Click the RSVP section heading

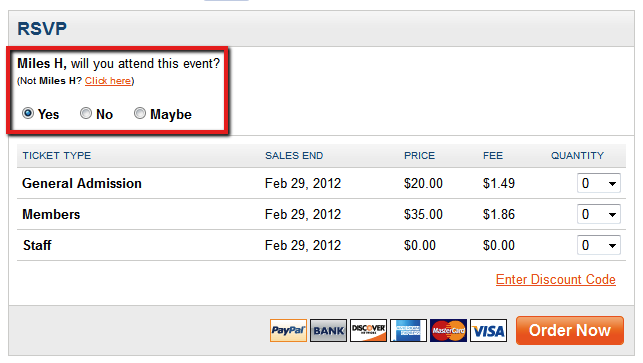click(42, 29)
